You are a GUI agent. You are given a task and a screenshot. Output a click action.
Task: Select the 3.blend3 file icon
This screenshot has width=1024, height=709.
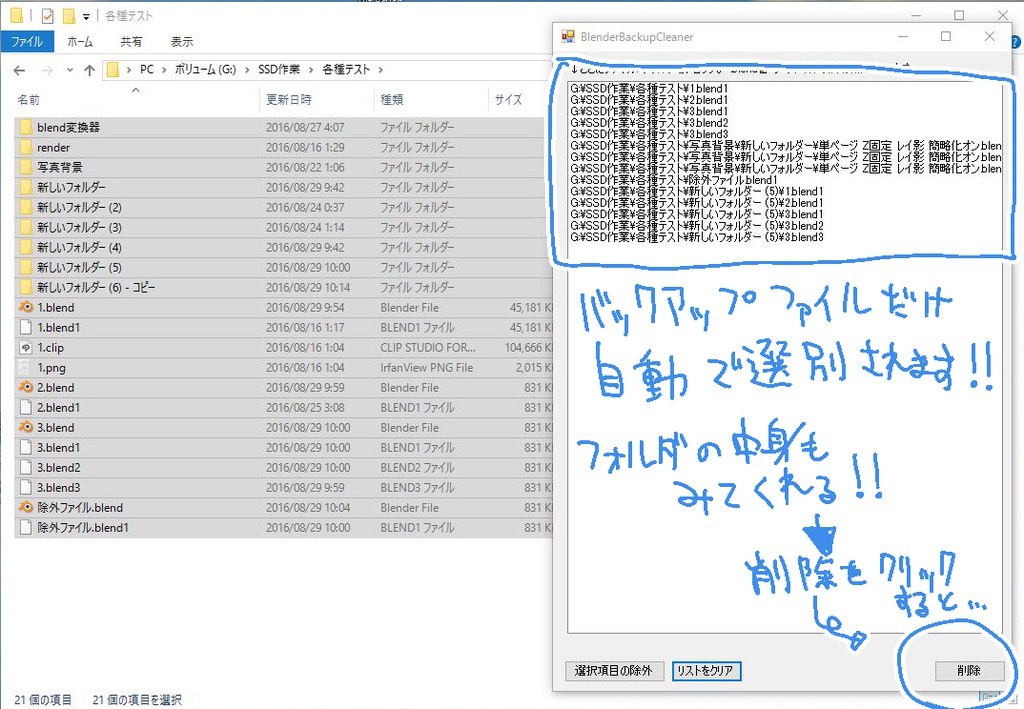pyautogui.click(x=25, y=488)
